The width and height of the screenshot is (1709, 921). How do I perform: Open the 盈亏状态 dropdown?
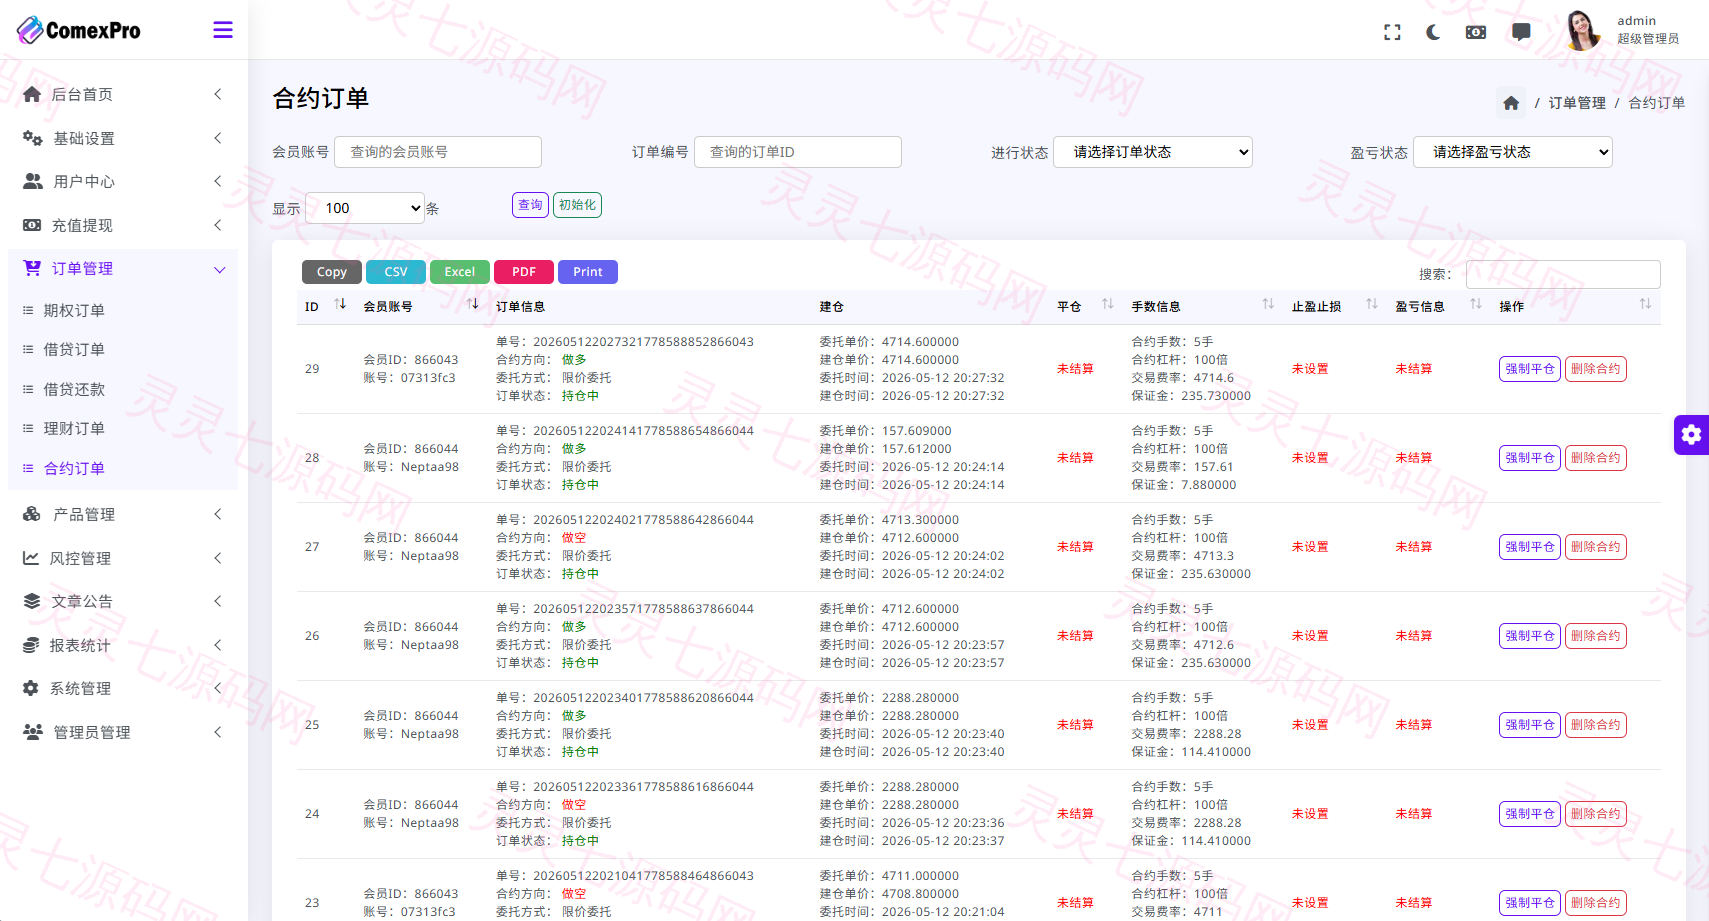(x=1513, y=152)
